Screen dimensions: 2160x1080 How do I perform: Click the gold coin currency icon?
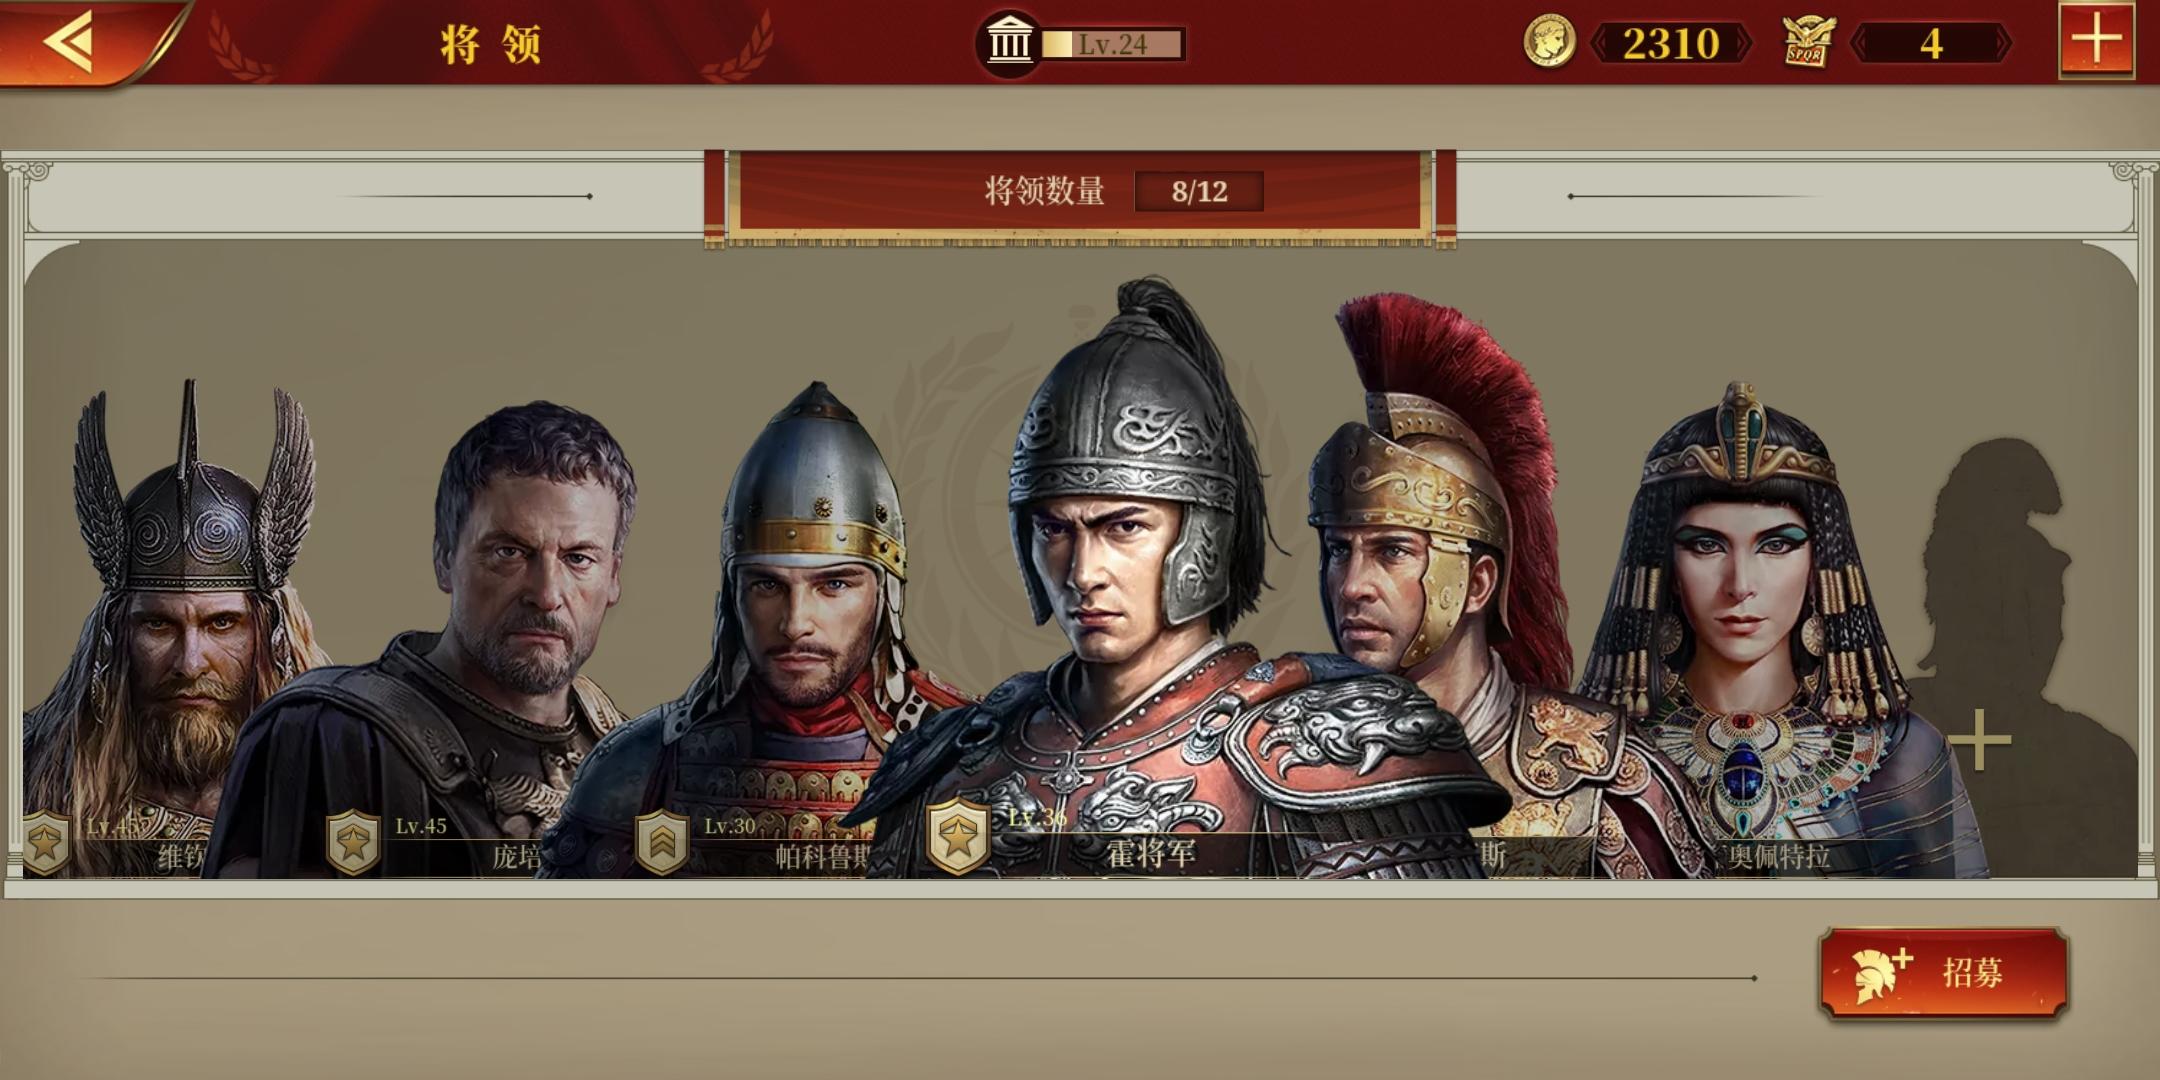coord(1549,43)
